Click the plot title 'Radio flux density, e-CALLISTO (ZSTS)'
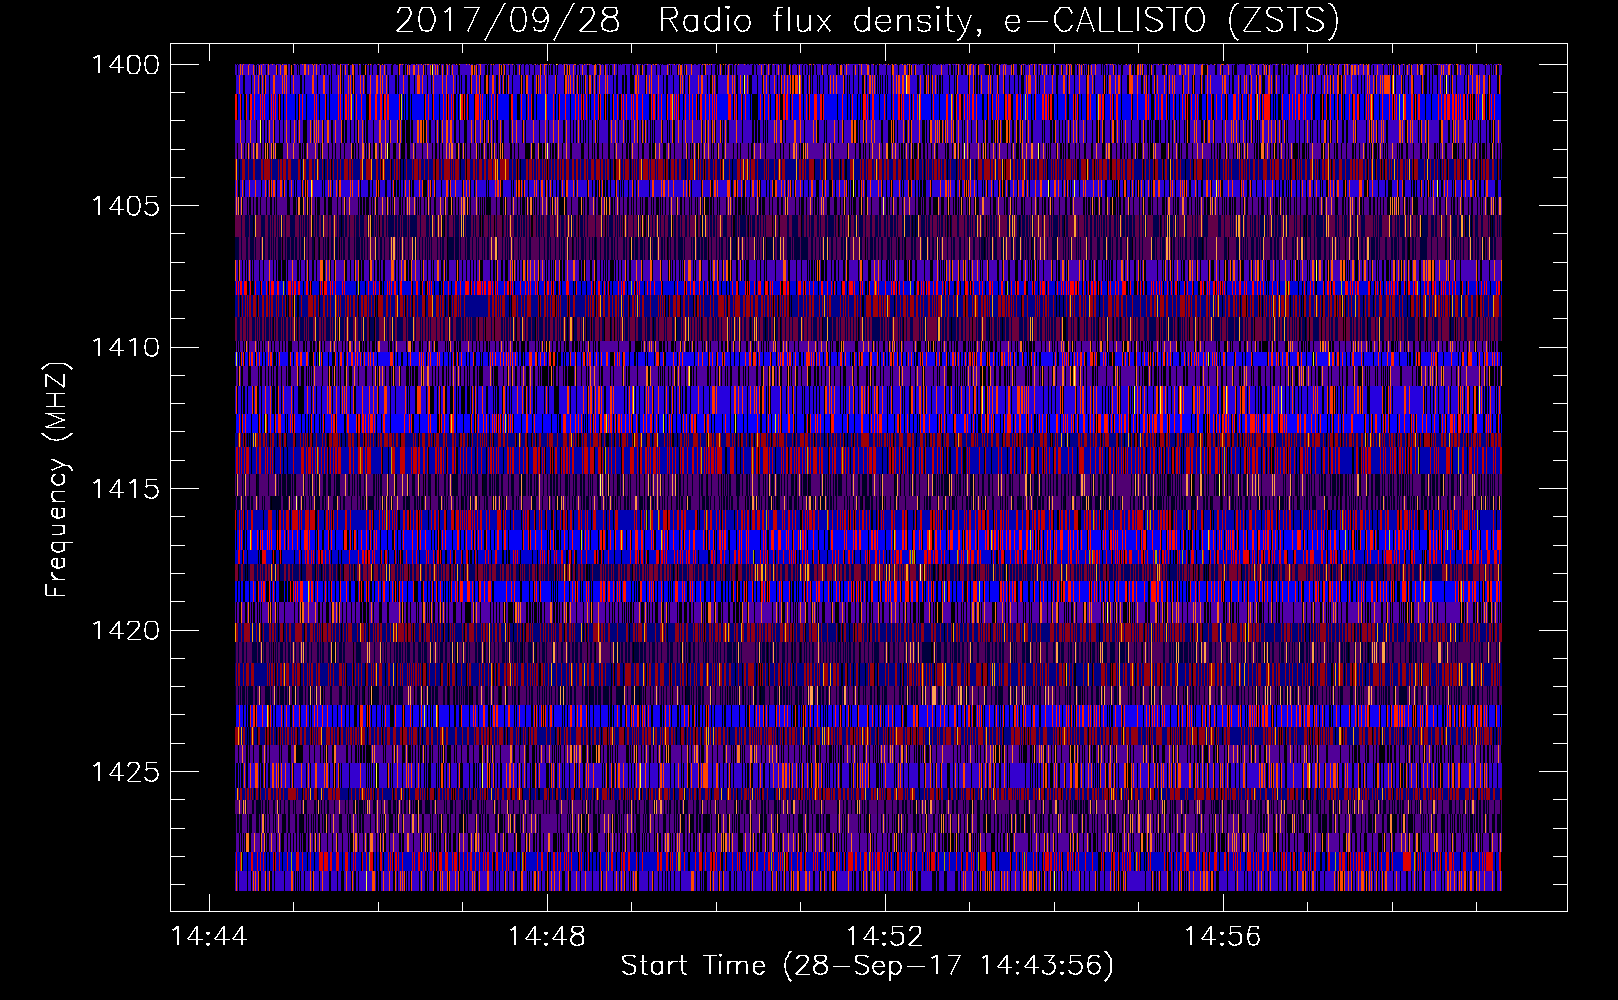This screenshot has height=1000, width=1618. pyautogui.click(x=998, y=21)
